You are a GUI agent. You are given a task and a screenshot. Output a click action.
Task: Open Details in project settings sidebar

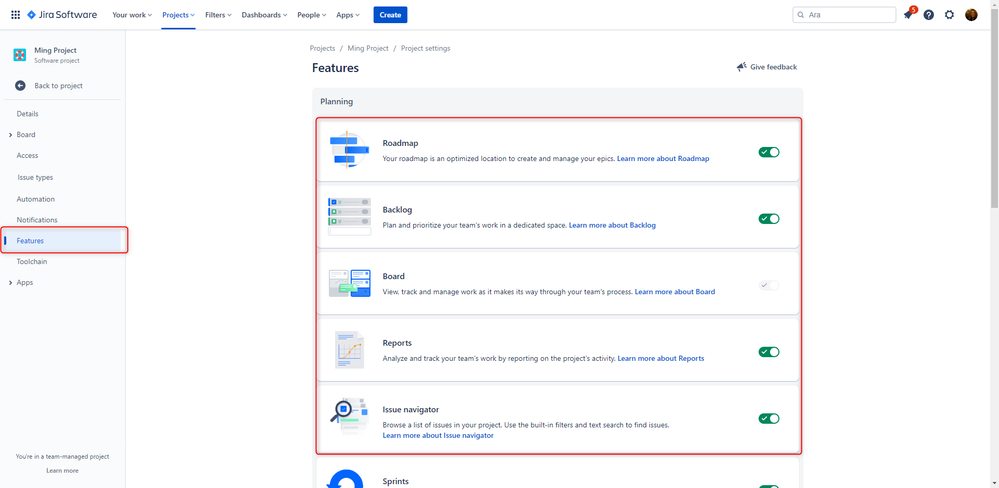click(x=27, y=114)
